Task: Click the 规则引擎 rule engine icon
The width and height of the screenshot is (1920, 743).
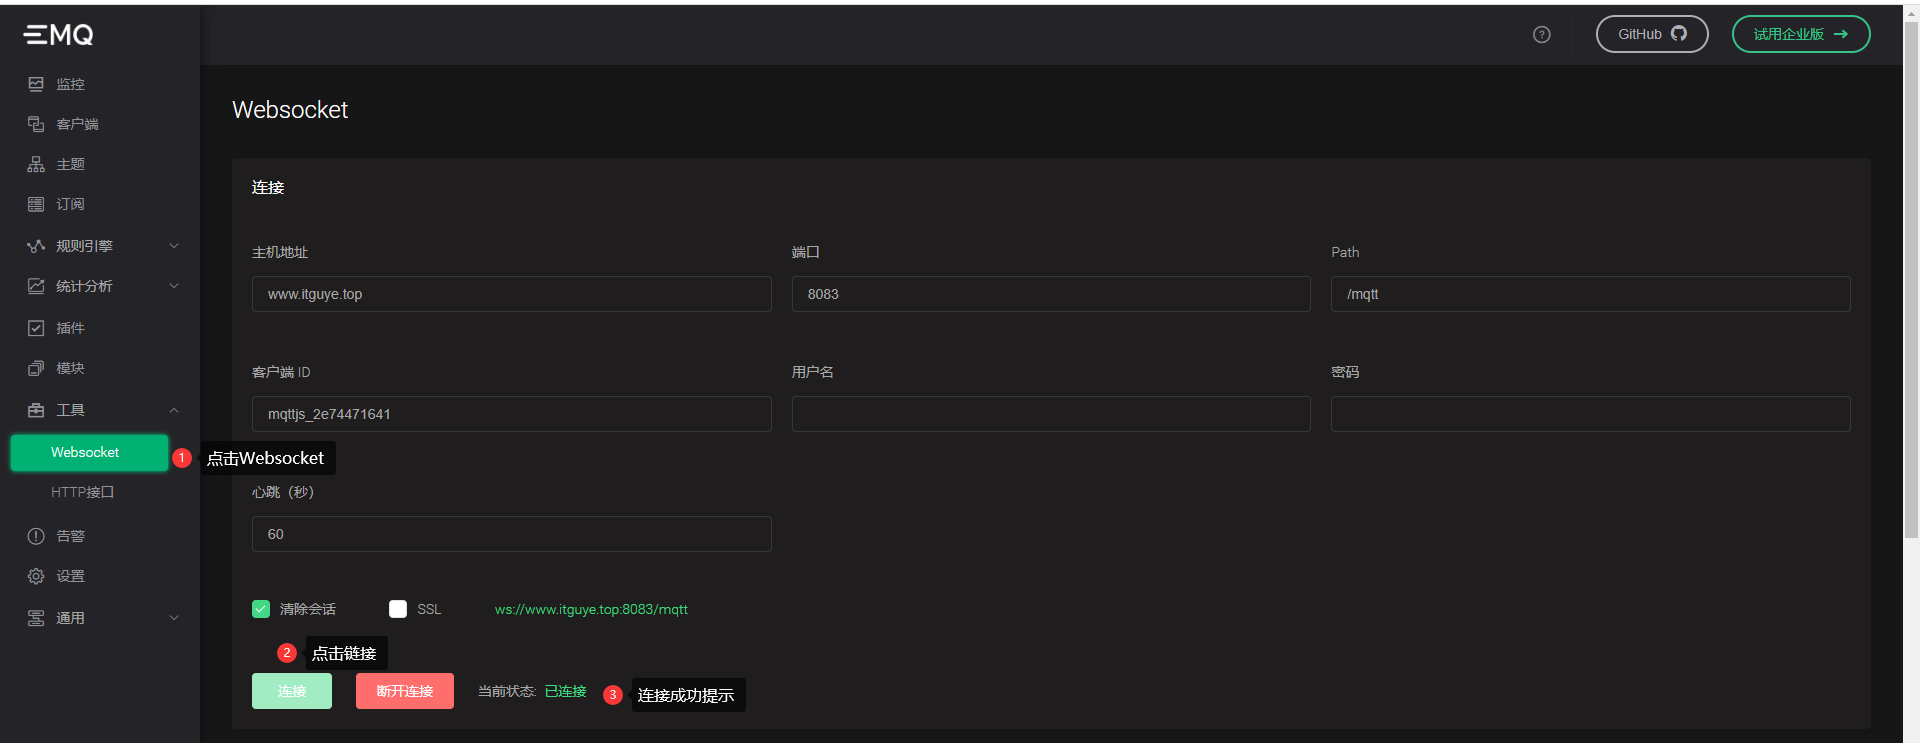Action: tap(36, 246)
